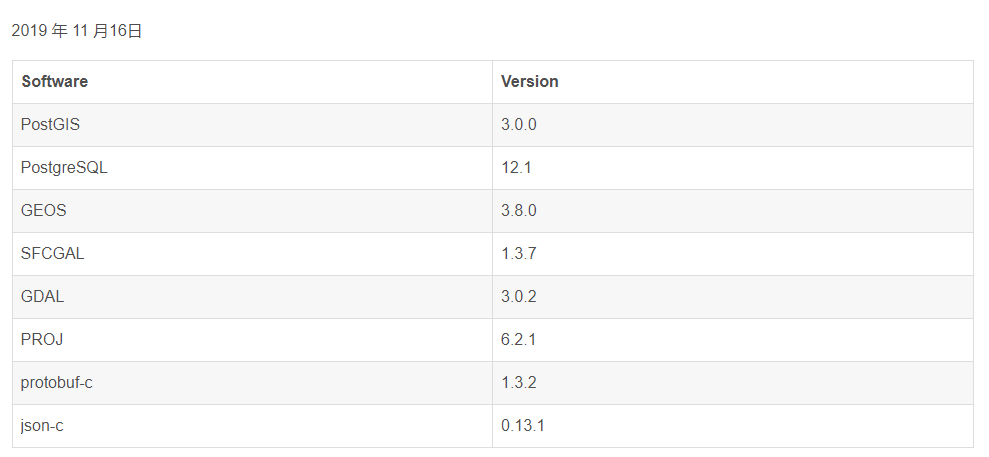Select the json-c version 0.13.1 cell

point(523,426)
